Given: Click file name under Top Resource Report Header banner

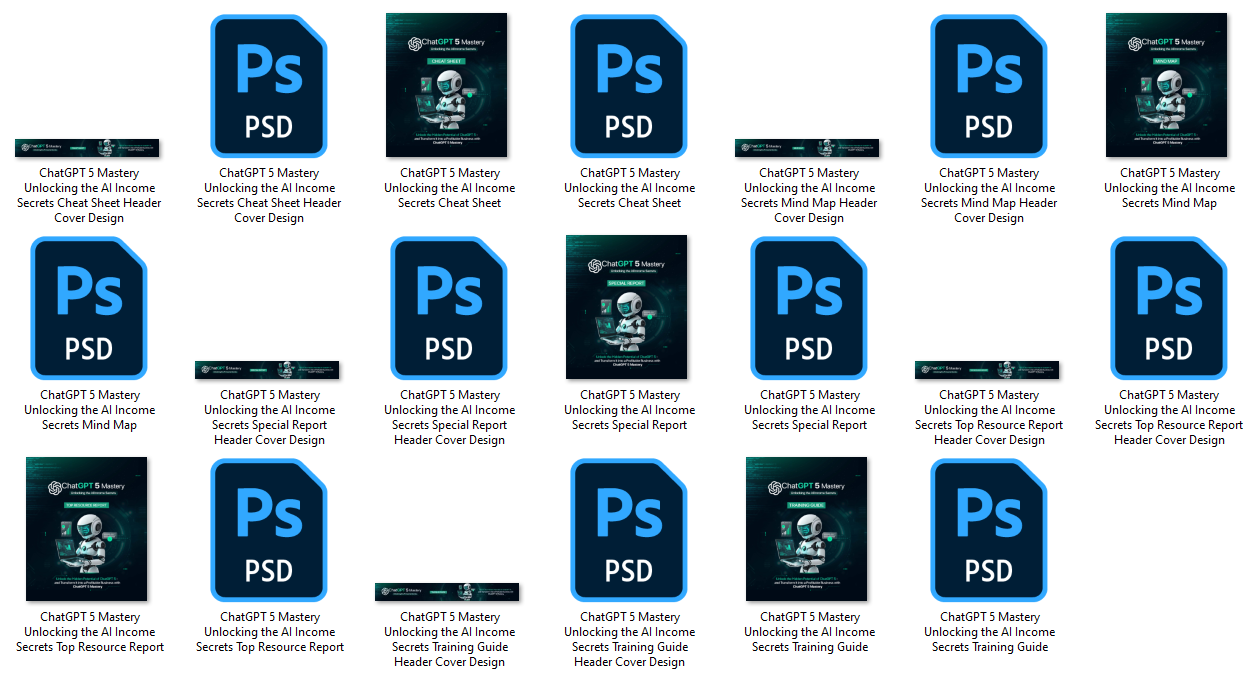Looking at the screenshot, I should [990, 417].
